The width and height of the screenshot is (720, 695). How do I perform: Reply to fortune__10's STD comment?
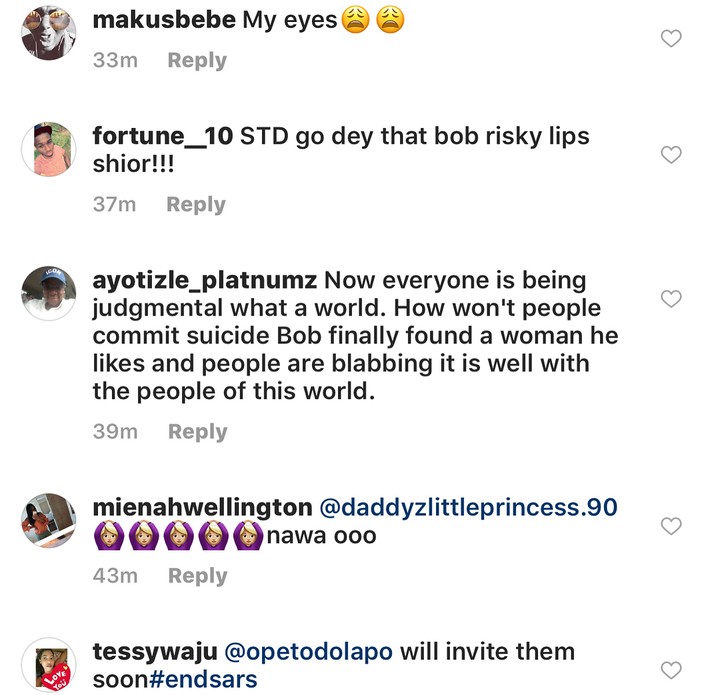tap(196, 205)
